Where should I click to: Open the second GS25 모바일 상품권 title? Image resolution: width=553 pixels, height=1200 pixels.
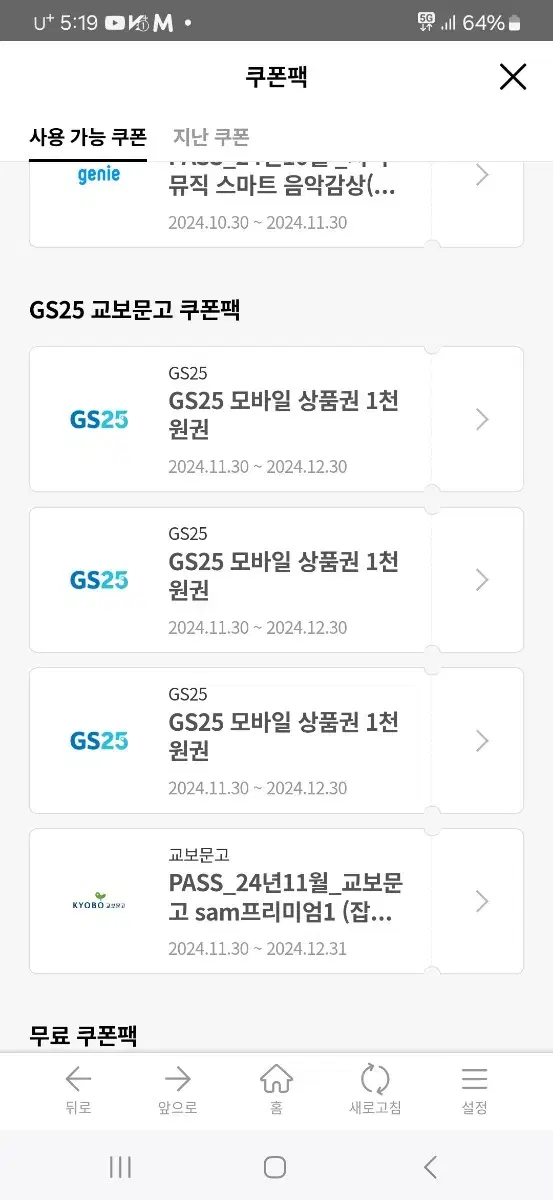tap(283, 576)
